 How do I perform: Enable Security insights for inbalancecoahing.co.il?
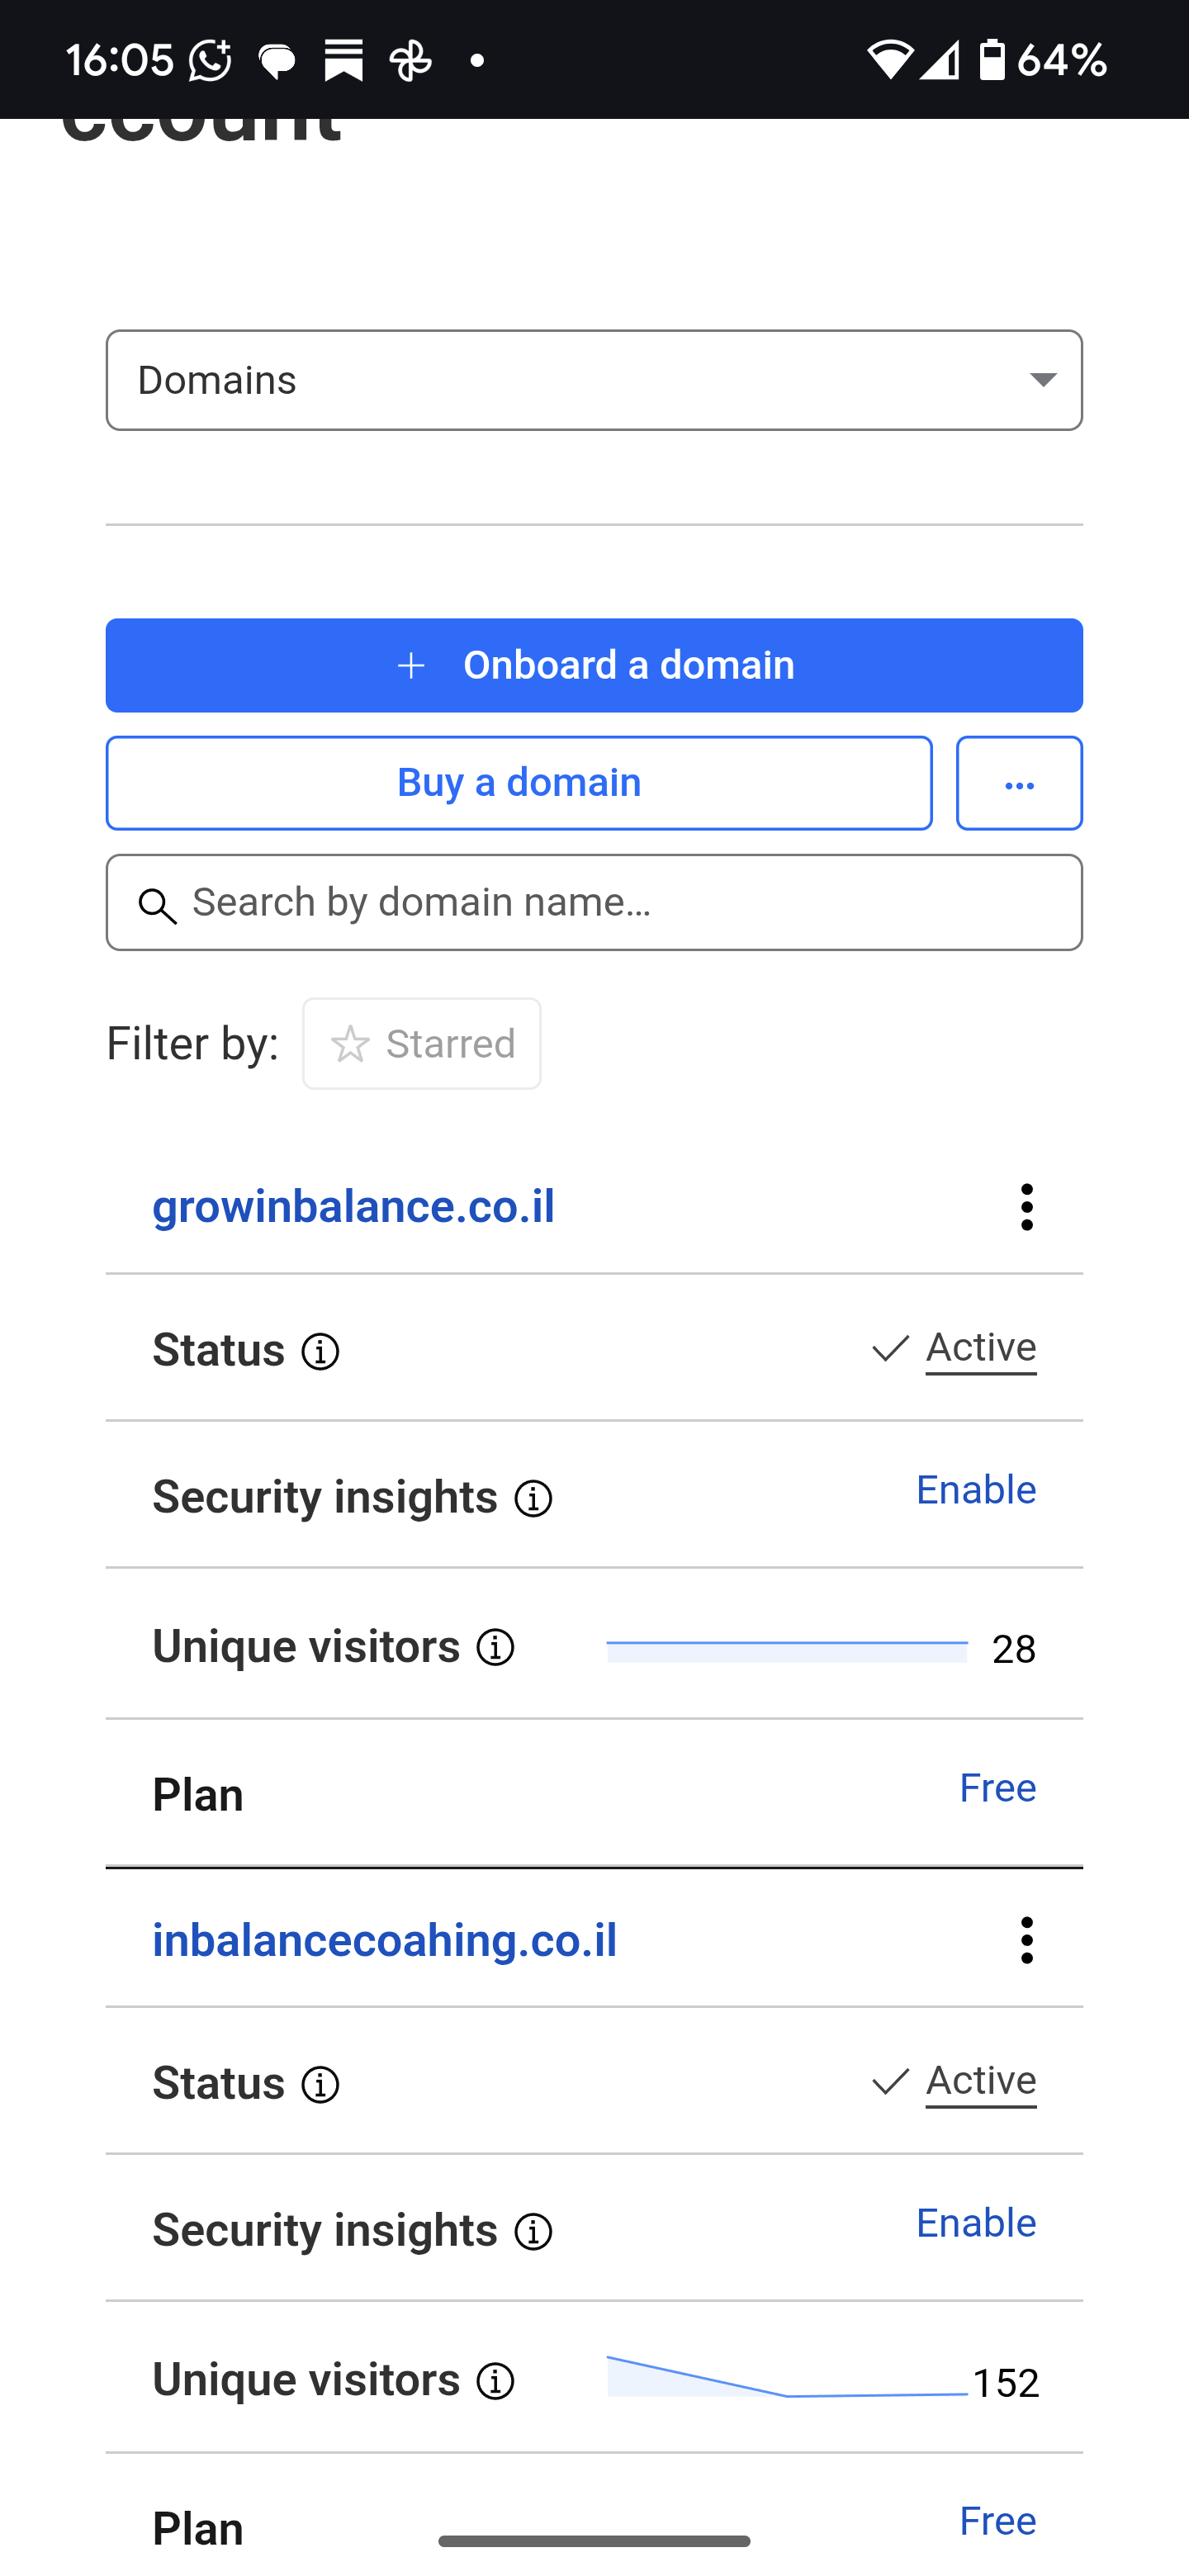pos(975,2223)
